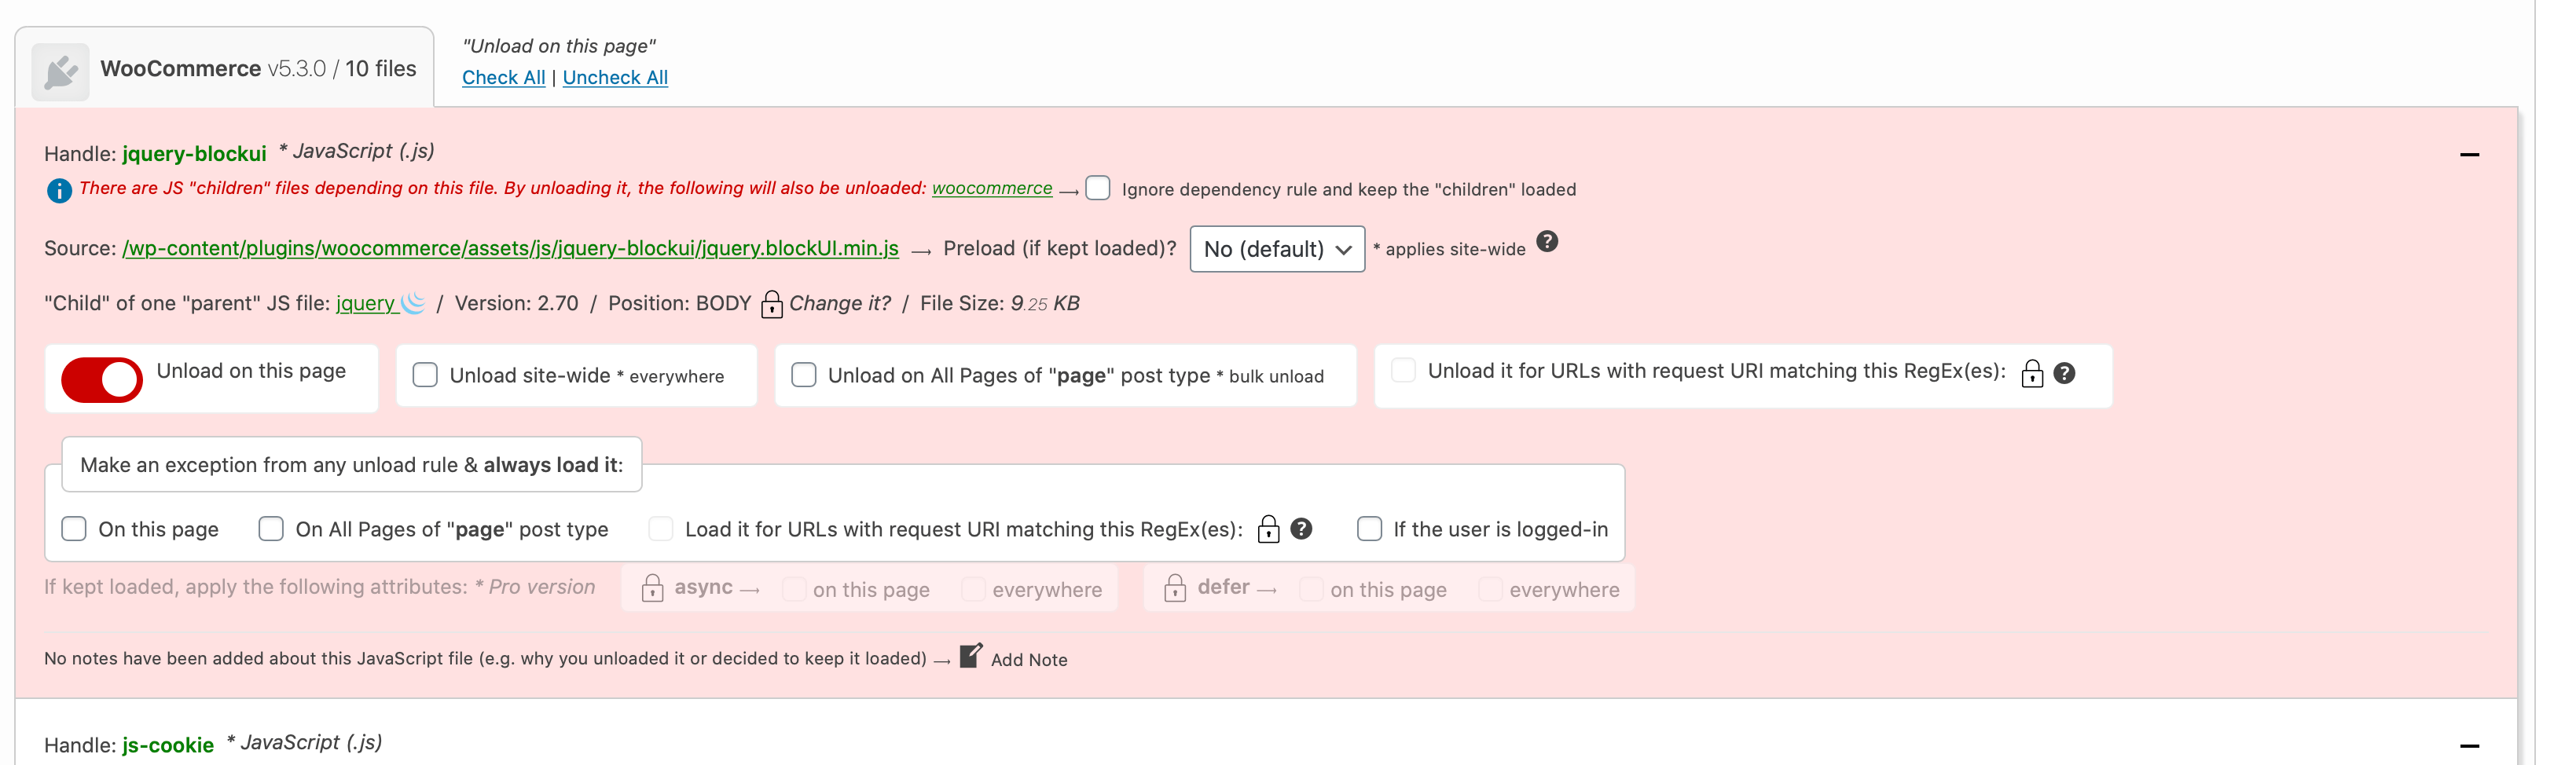Image resolution: width=2576 pixels, height=765 pixels.
Task: Check If the user is logged-in
Action: pos(1369,529)
